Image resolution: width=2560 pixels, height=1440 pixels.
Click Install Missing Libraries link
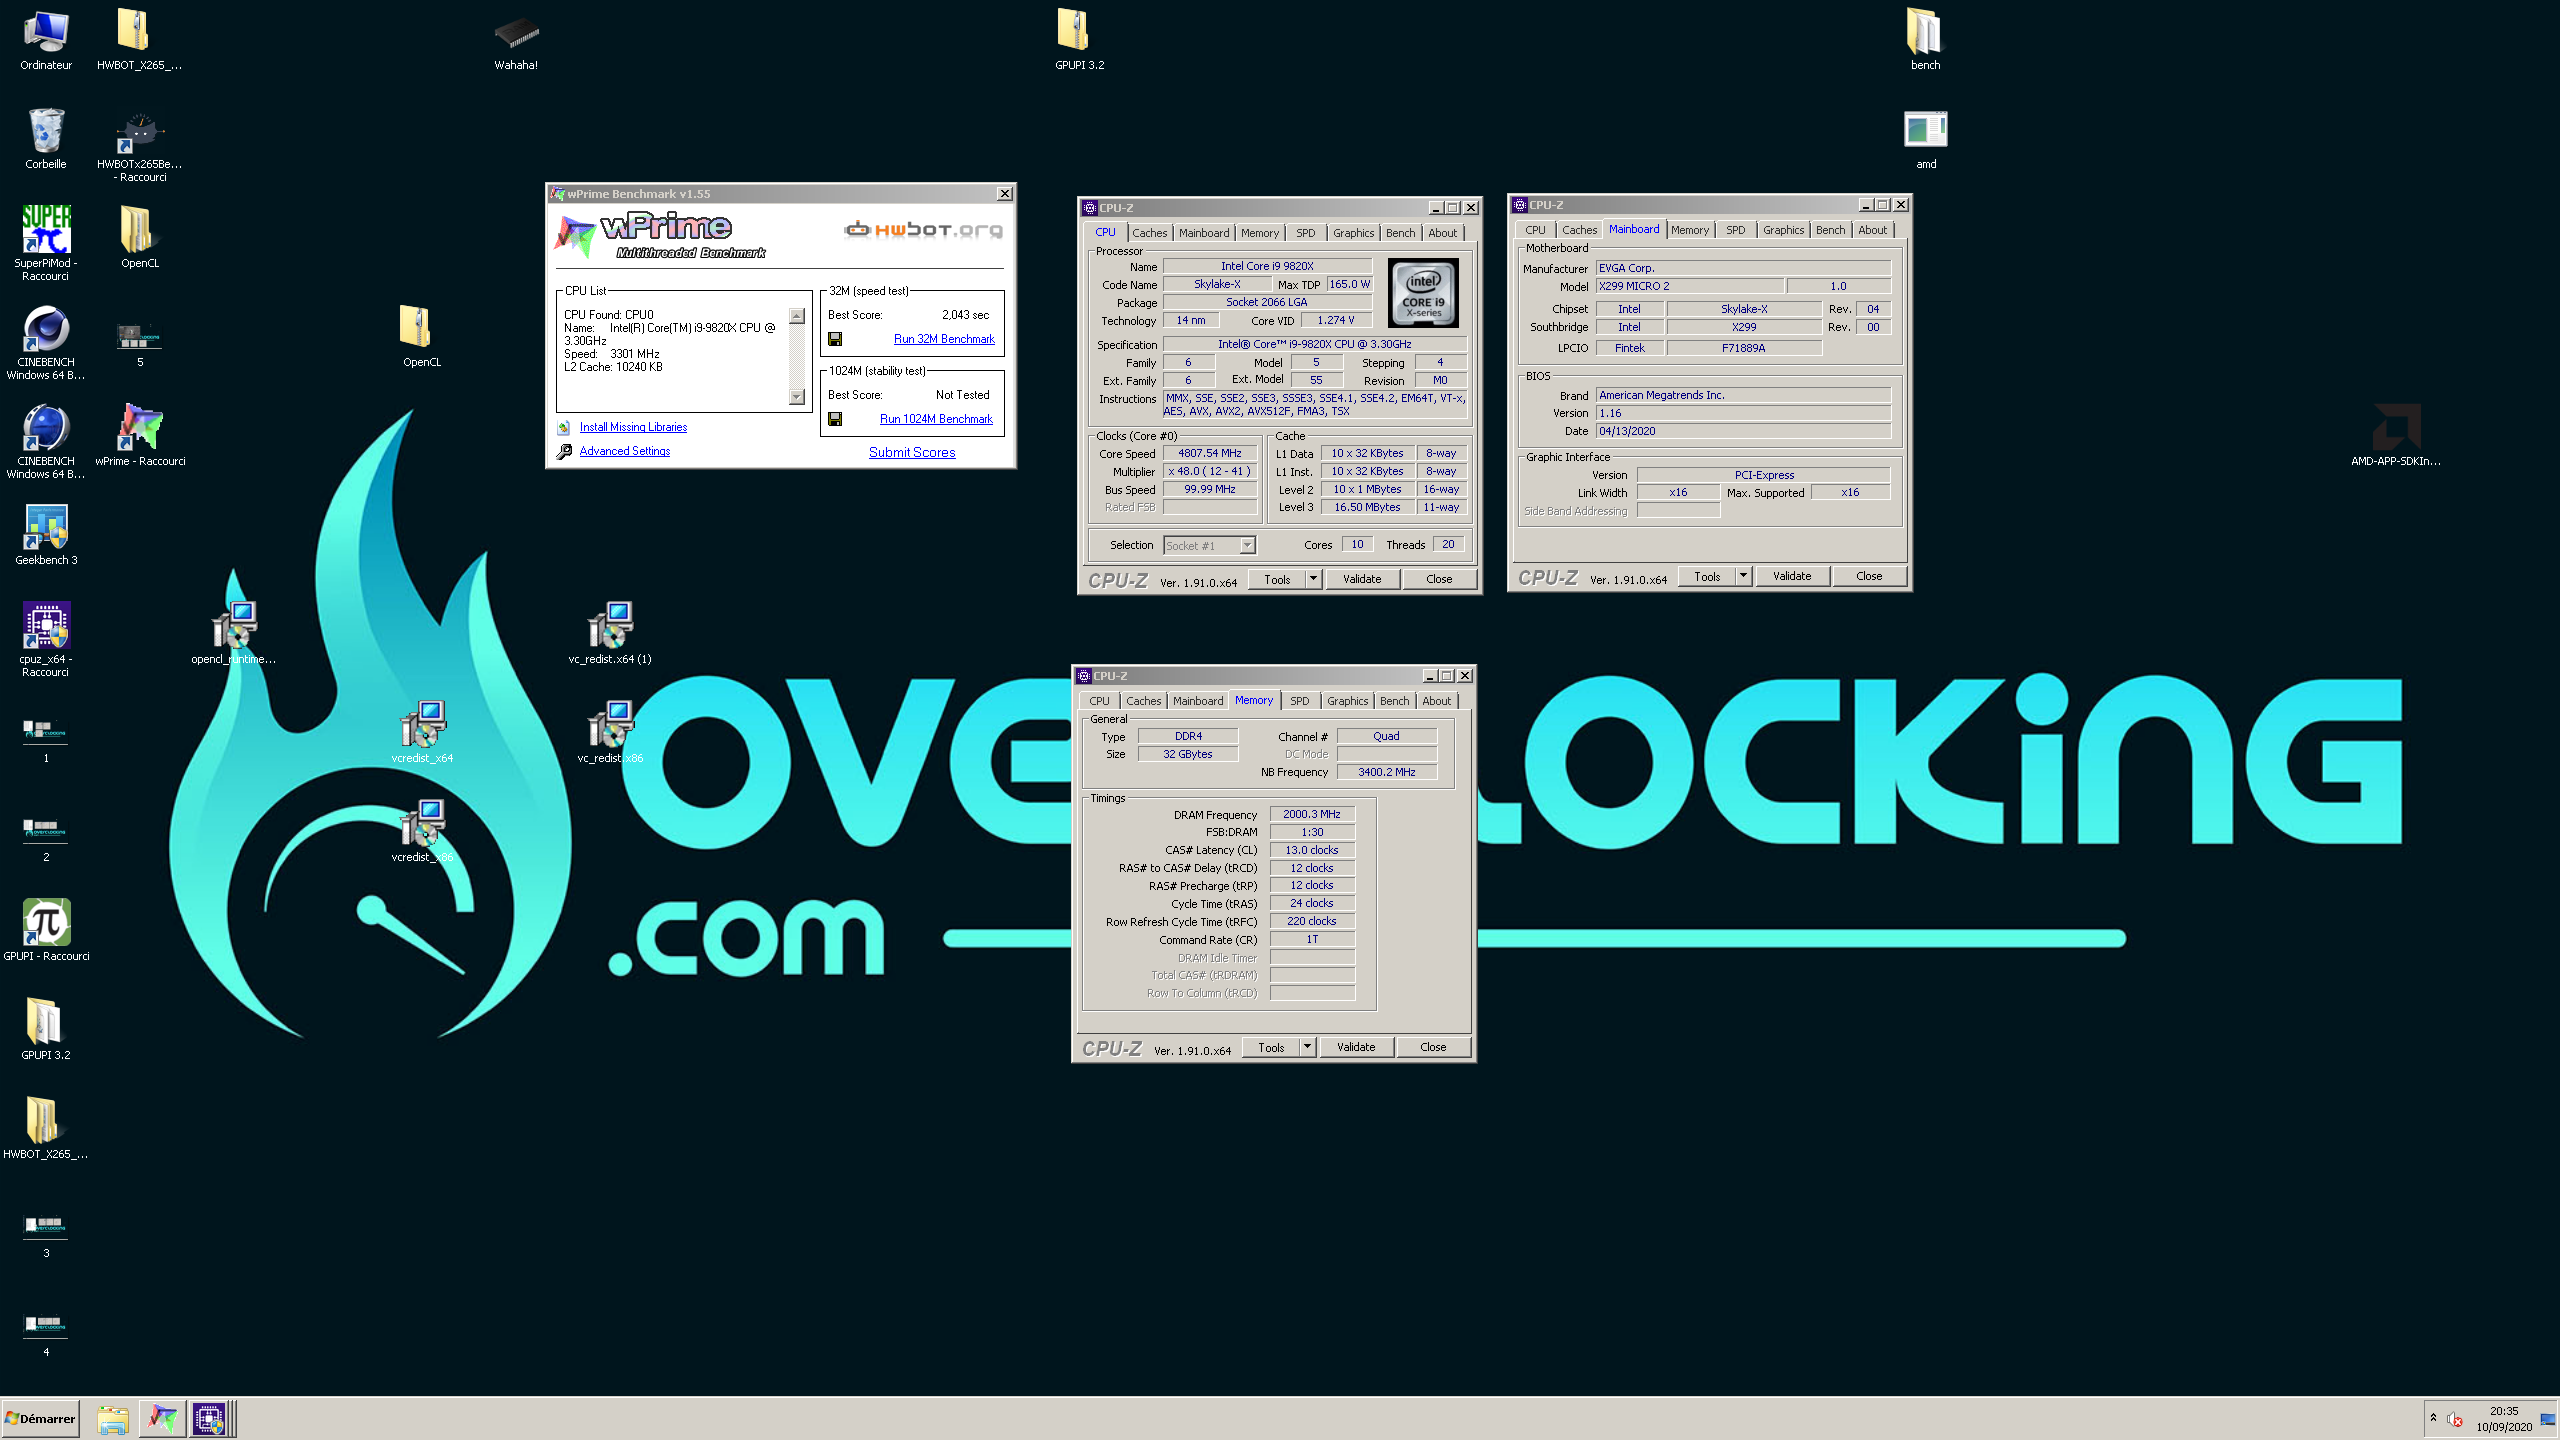pos(633,427)
